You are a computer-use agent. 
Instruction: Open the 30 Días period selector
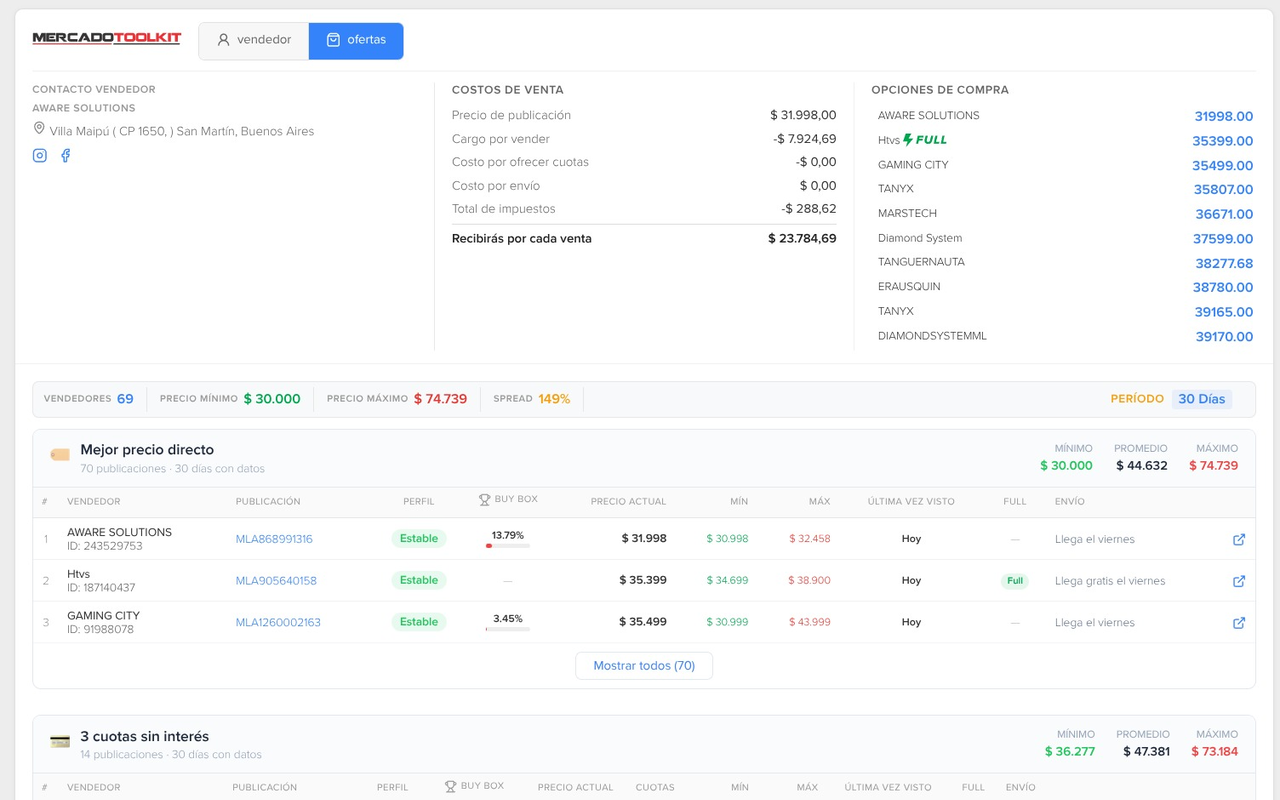1201,399
